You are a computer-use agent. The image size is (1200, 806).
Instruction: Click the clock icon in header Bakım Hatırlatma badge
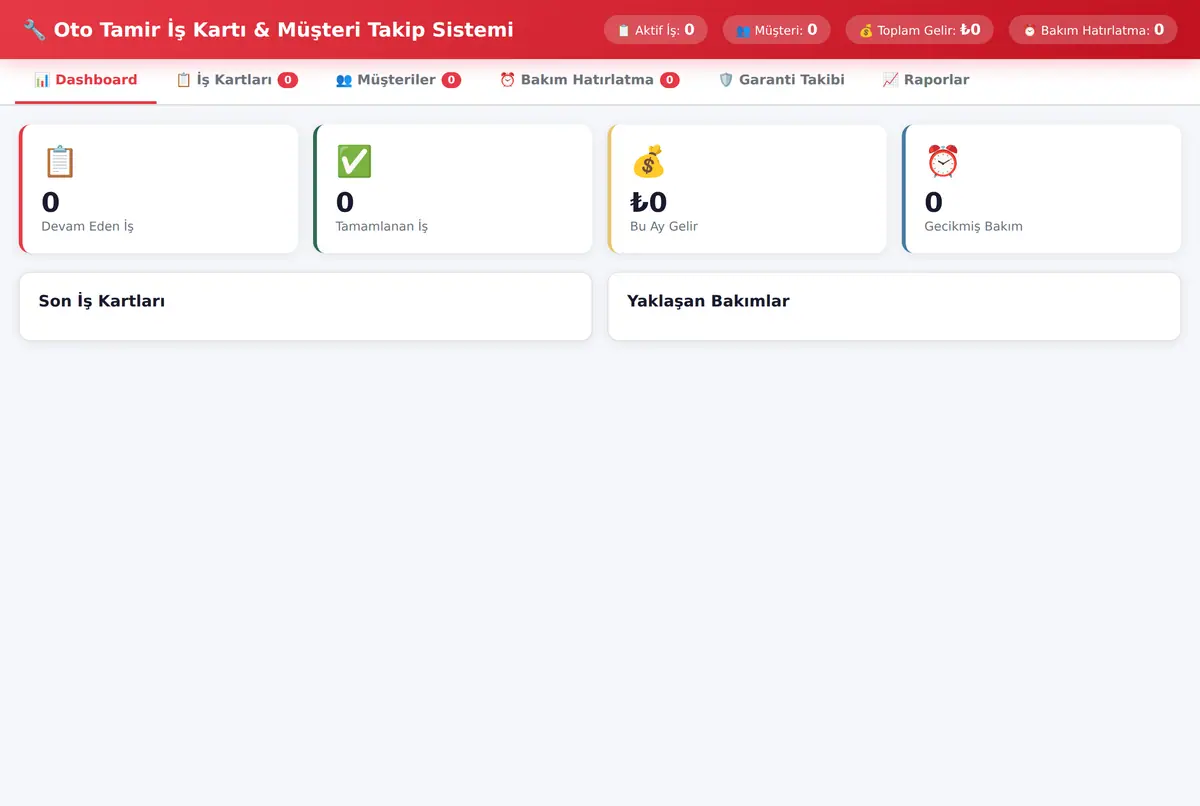click(x=1029, y=31)
